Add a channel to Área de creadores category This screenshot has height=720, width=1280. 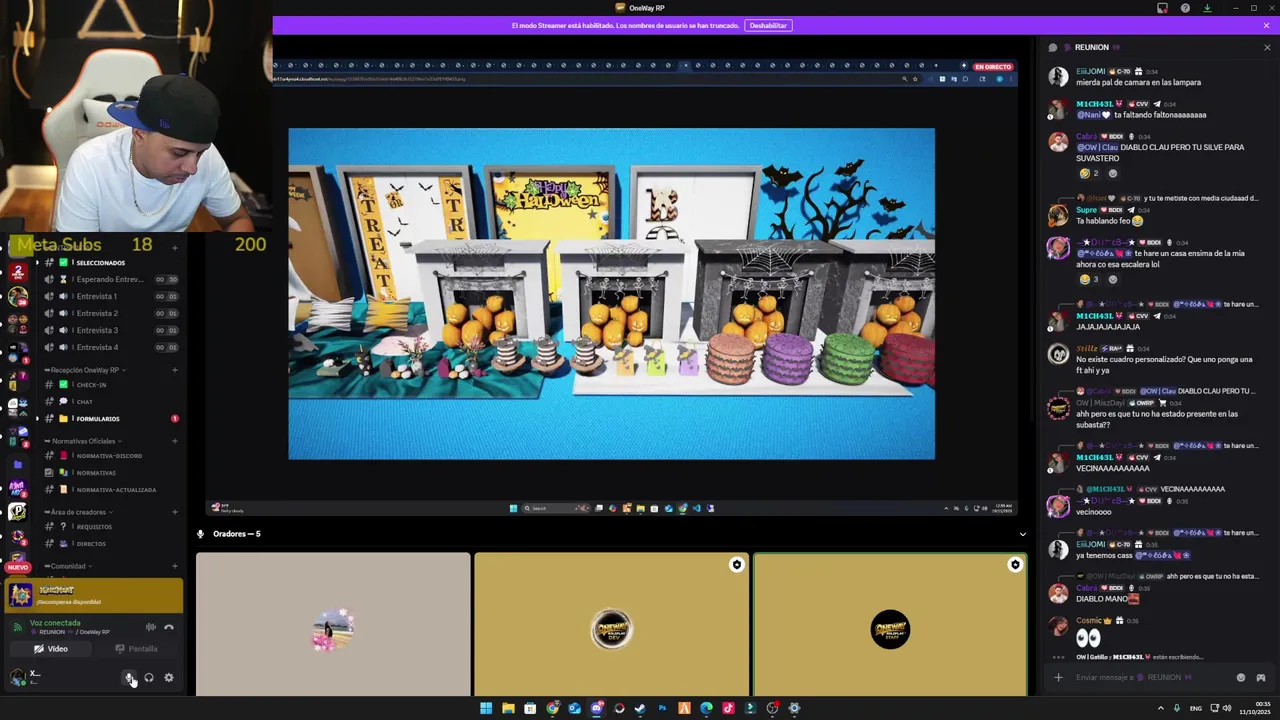pyautogui.click(x=175, y=512)
